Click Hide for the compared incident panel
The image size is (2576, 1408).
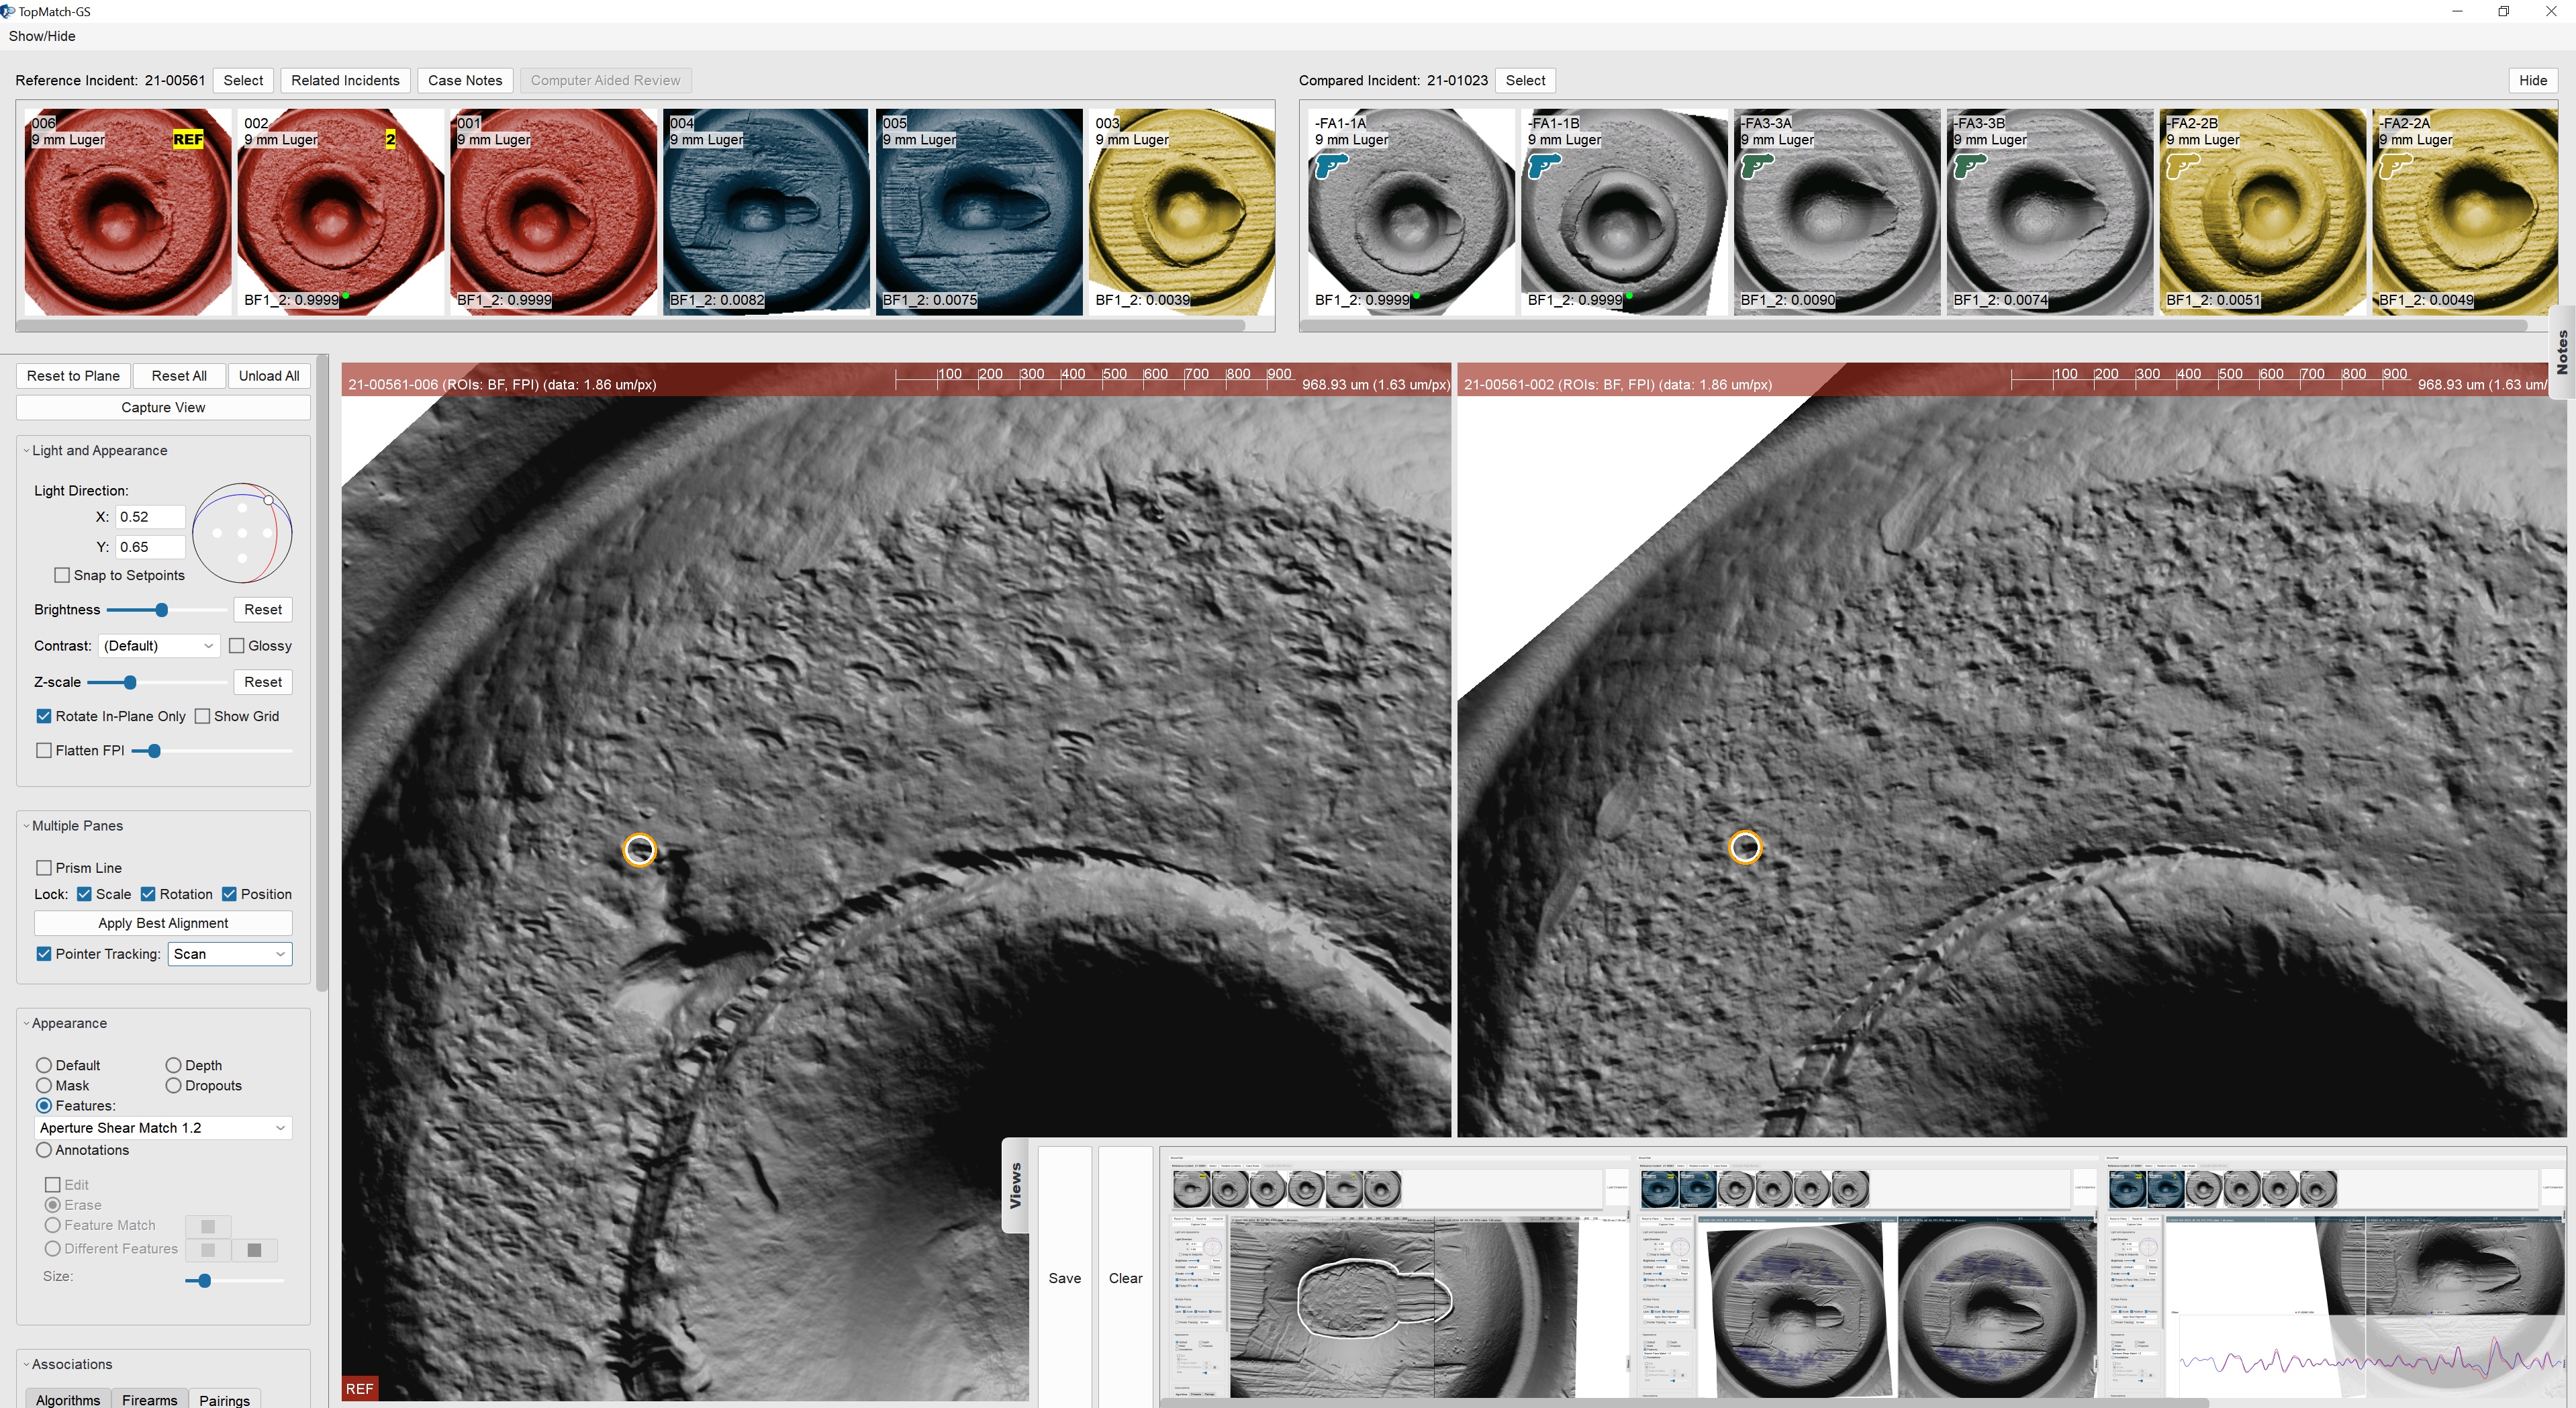(x=2533, y=80)
